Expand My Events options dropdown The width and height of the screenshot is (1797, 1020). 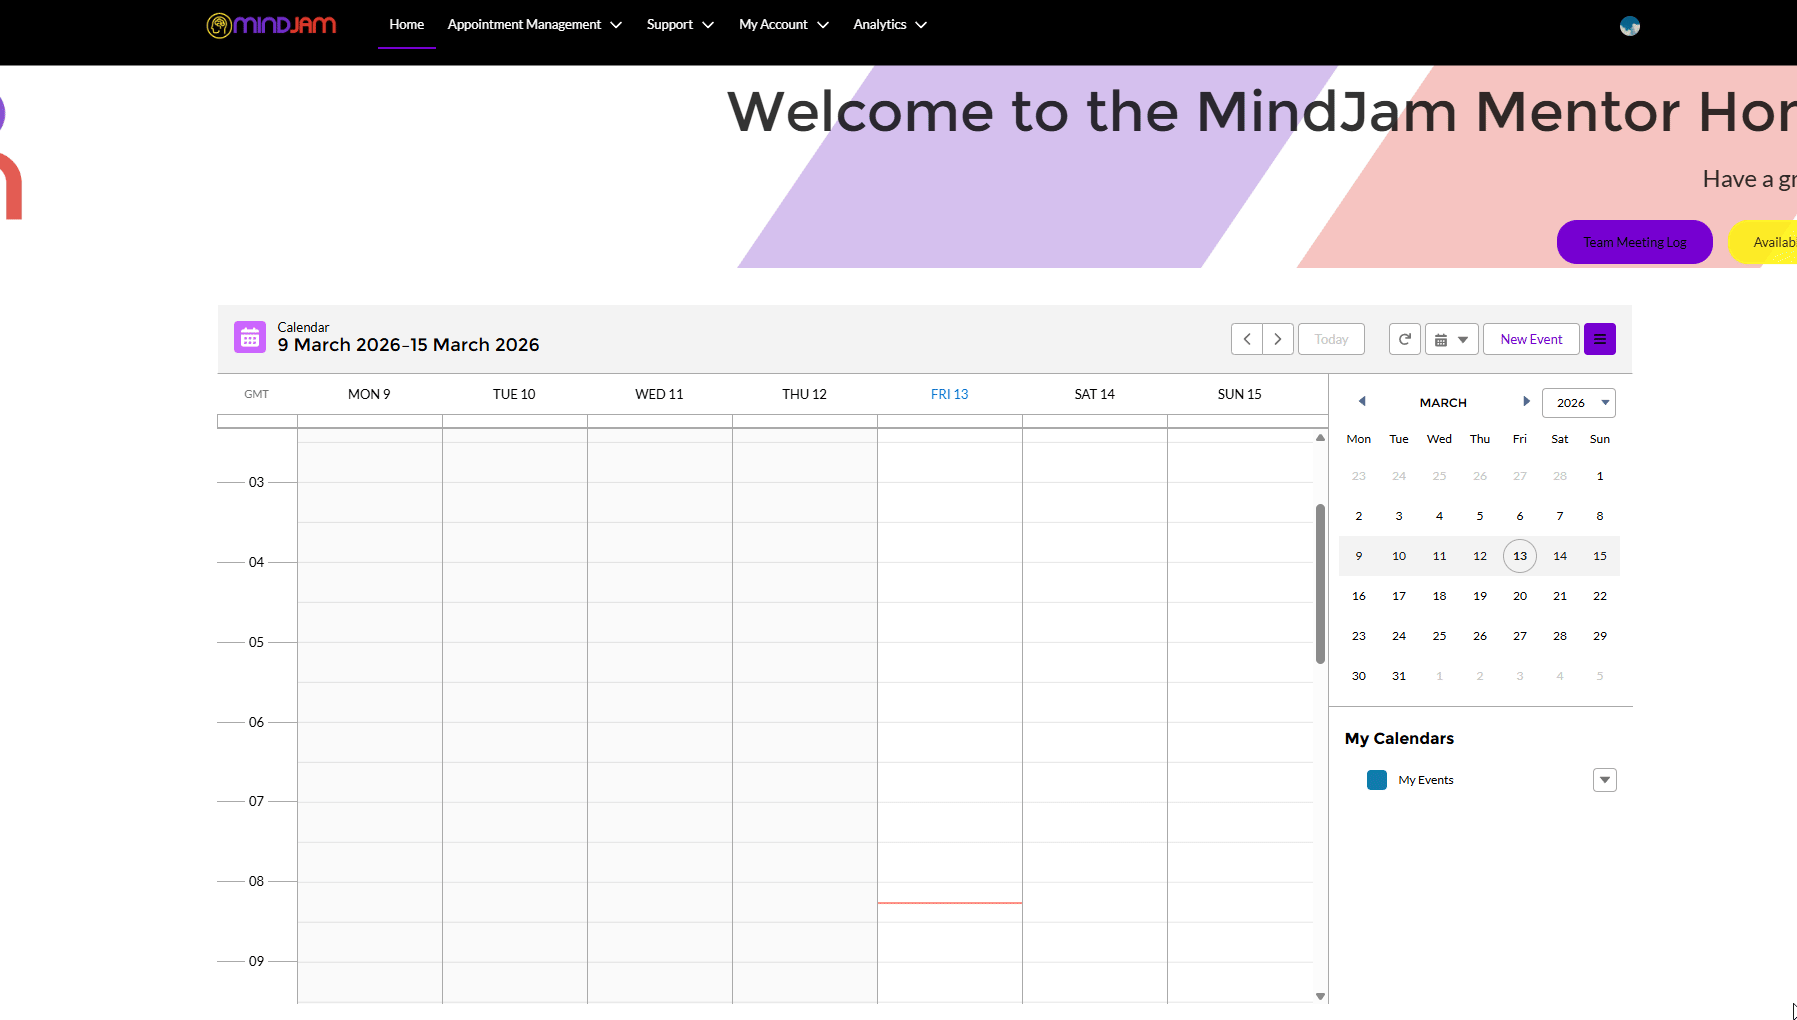[1604, 780]
